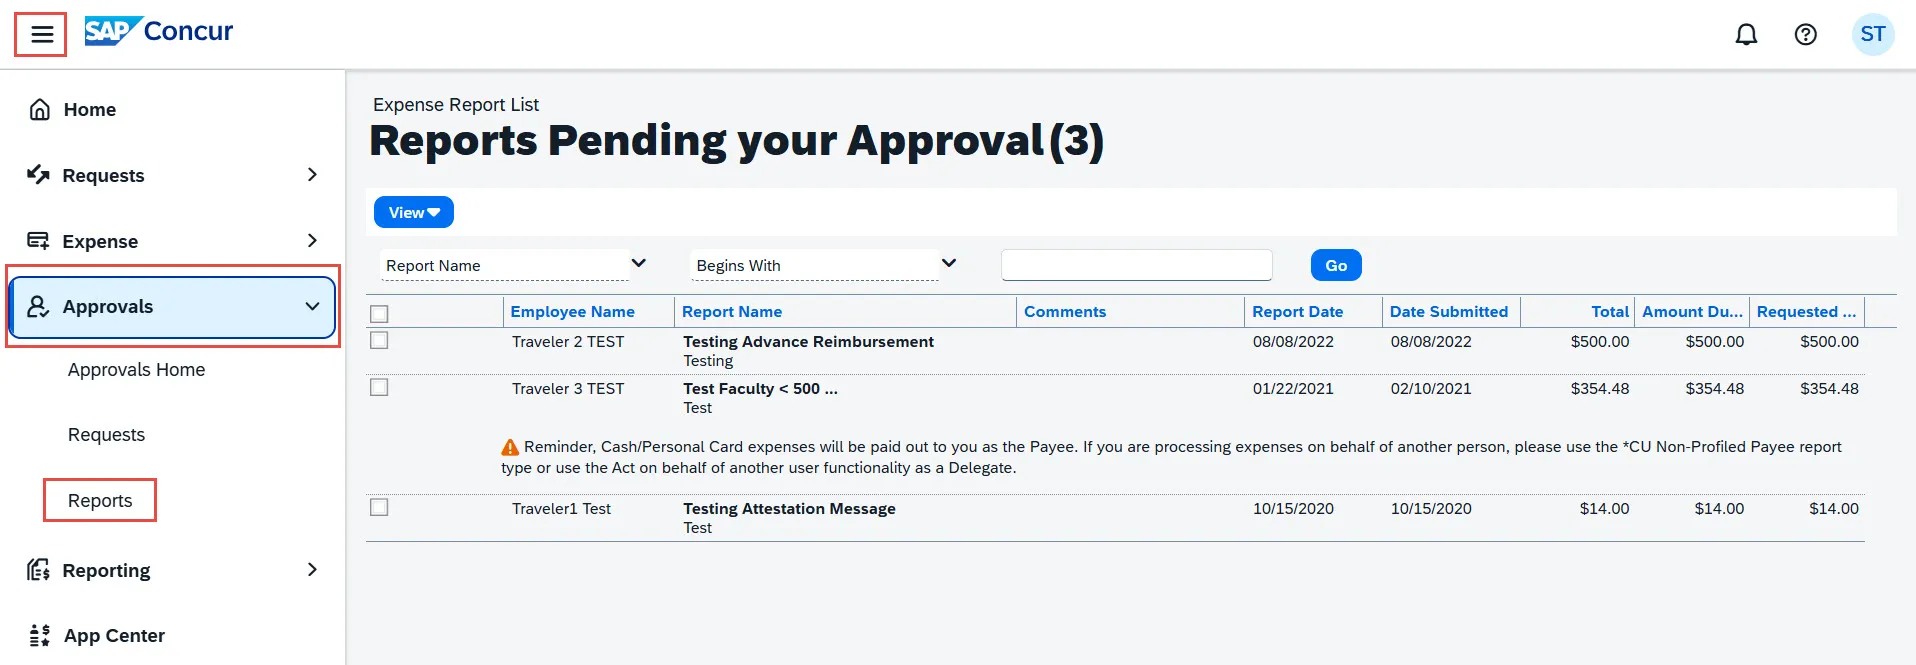Click the SAP Concur logo
1916x665 pixels.
158,31
